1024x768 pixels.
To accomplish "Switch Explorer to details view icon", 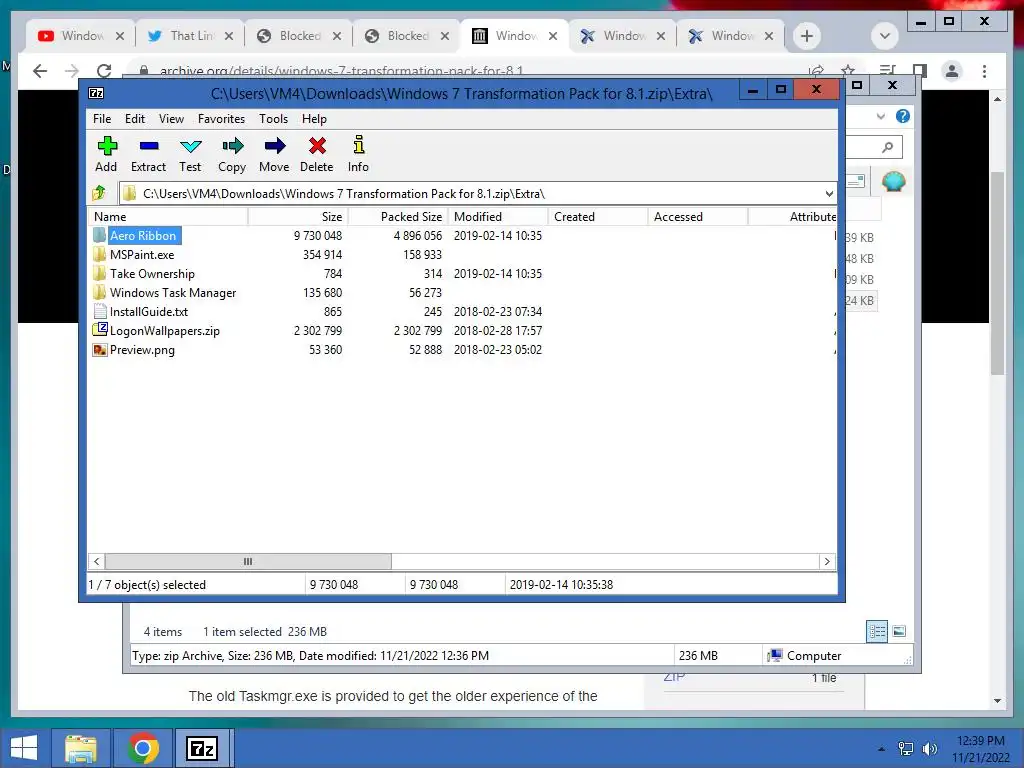I will (x=877, y=631).
